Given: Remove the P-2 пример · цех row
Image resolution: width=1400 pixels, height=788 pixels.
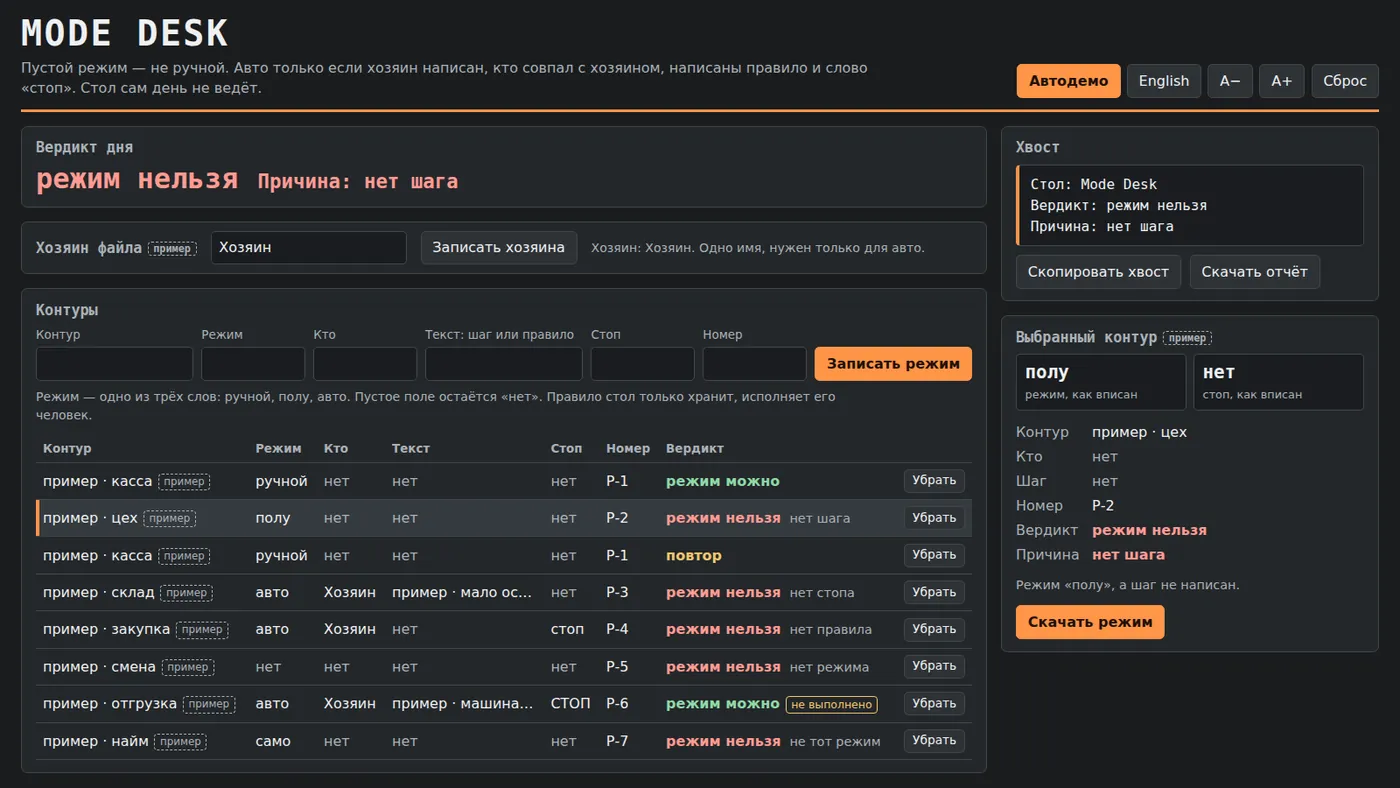Looking at the screenshot, I should tap(934, 518).
